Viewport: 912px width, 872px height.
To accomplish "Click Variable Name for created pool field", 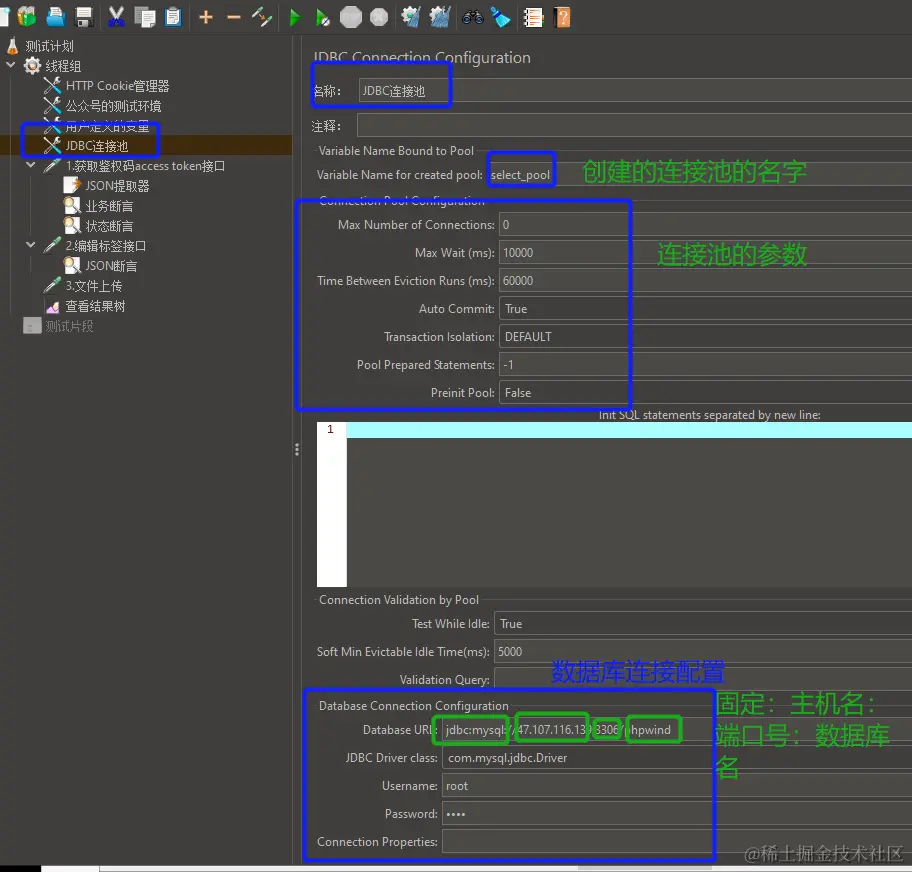I will pos(700,175).
